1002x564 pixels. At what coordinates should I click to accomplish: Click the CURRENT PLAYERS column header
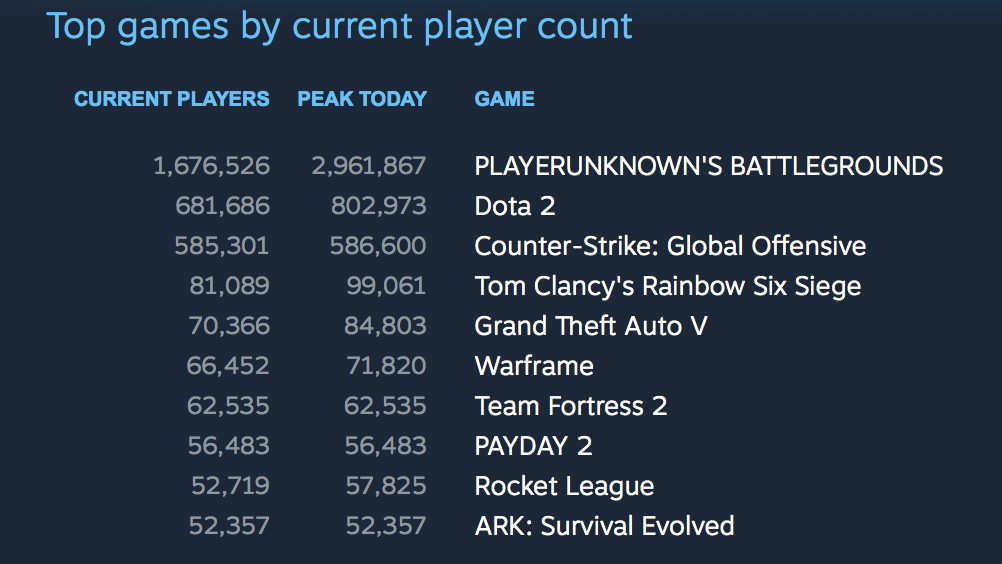[x=171, y=99]
